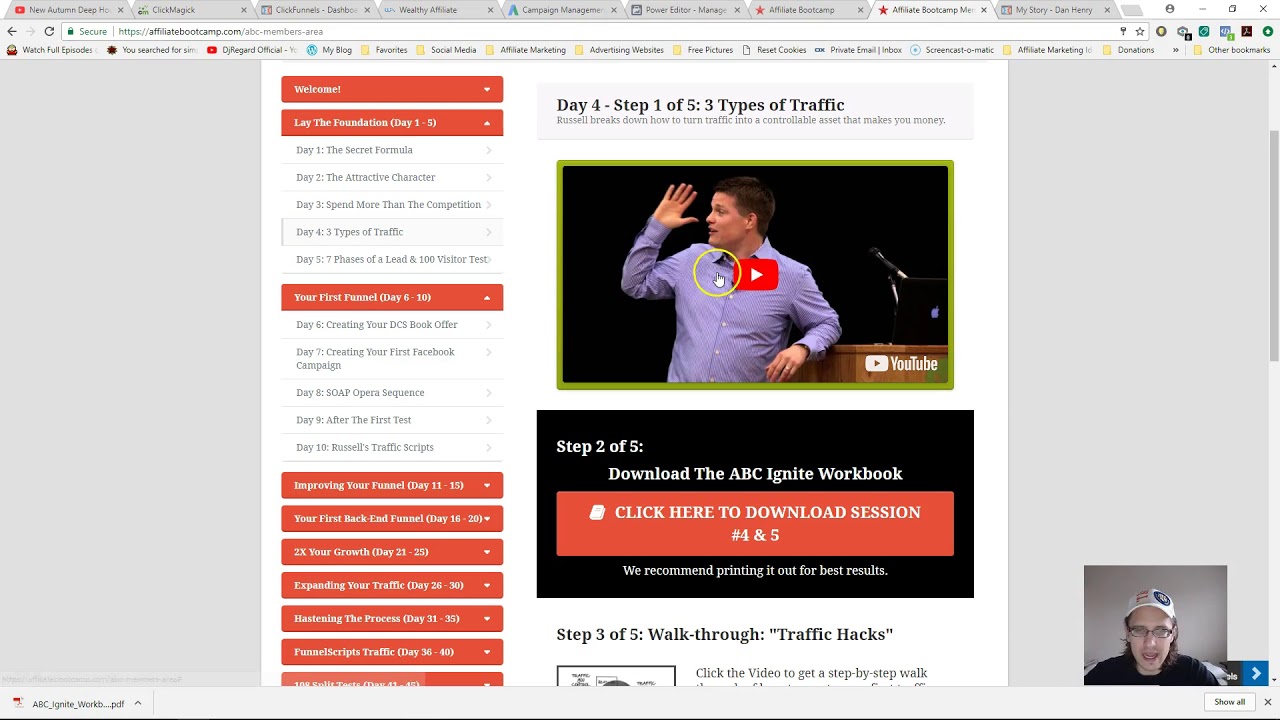
Task: Click Here To Download Session #4 & 5
Action: (755, 523)
